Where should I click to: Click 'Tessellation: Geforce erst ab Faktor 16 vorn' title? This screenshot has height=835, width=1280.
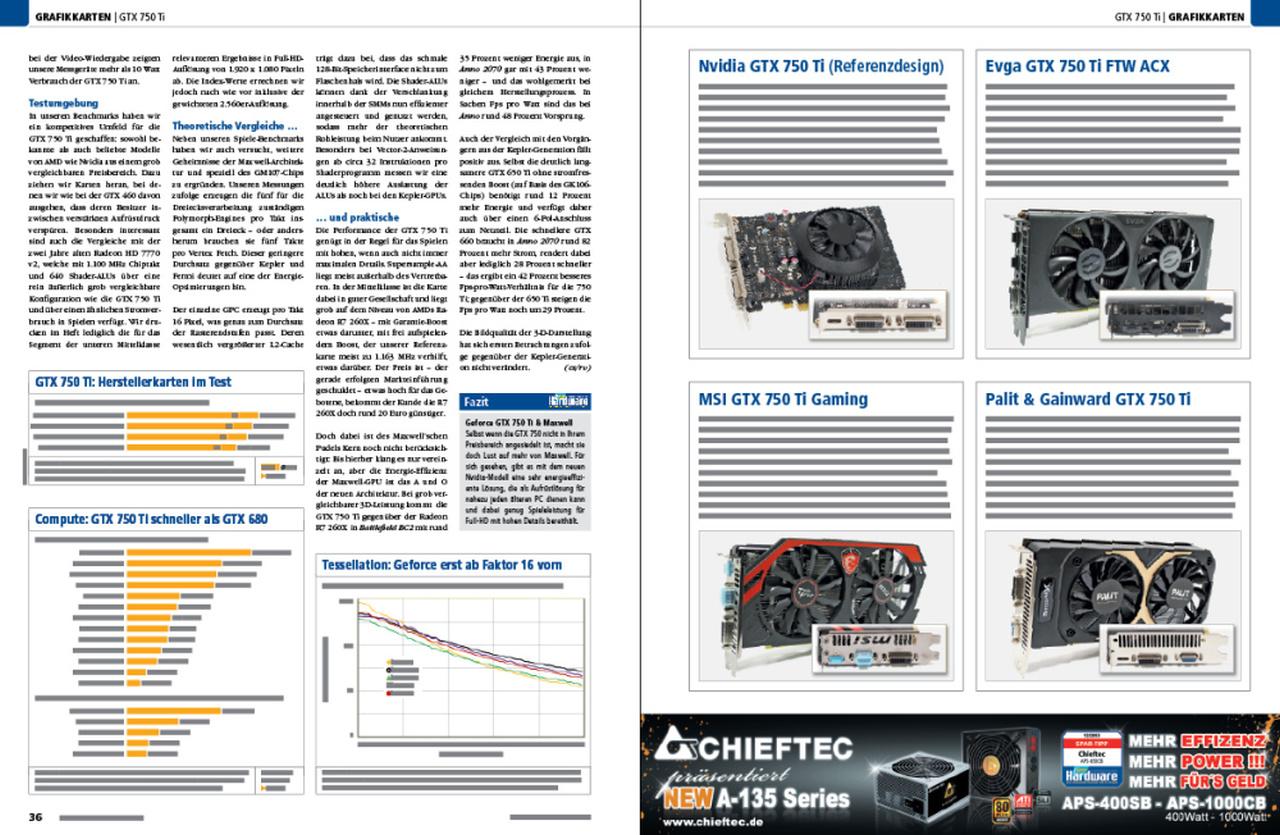[x=442, y=565]
